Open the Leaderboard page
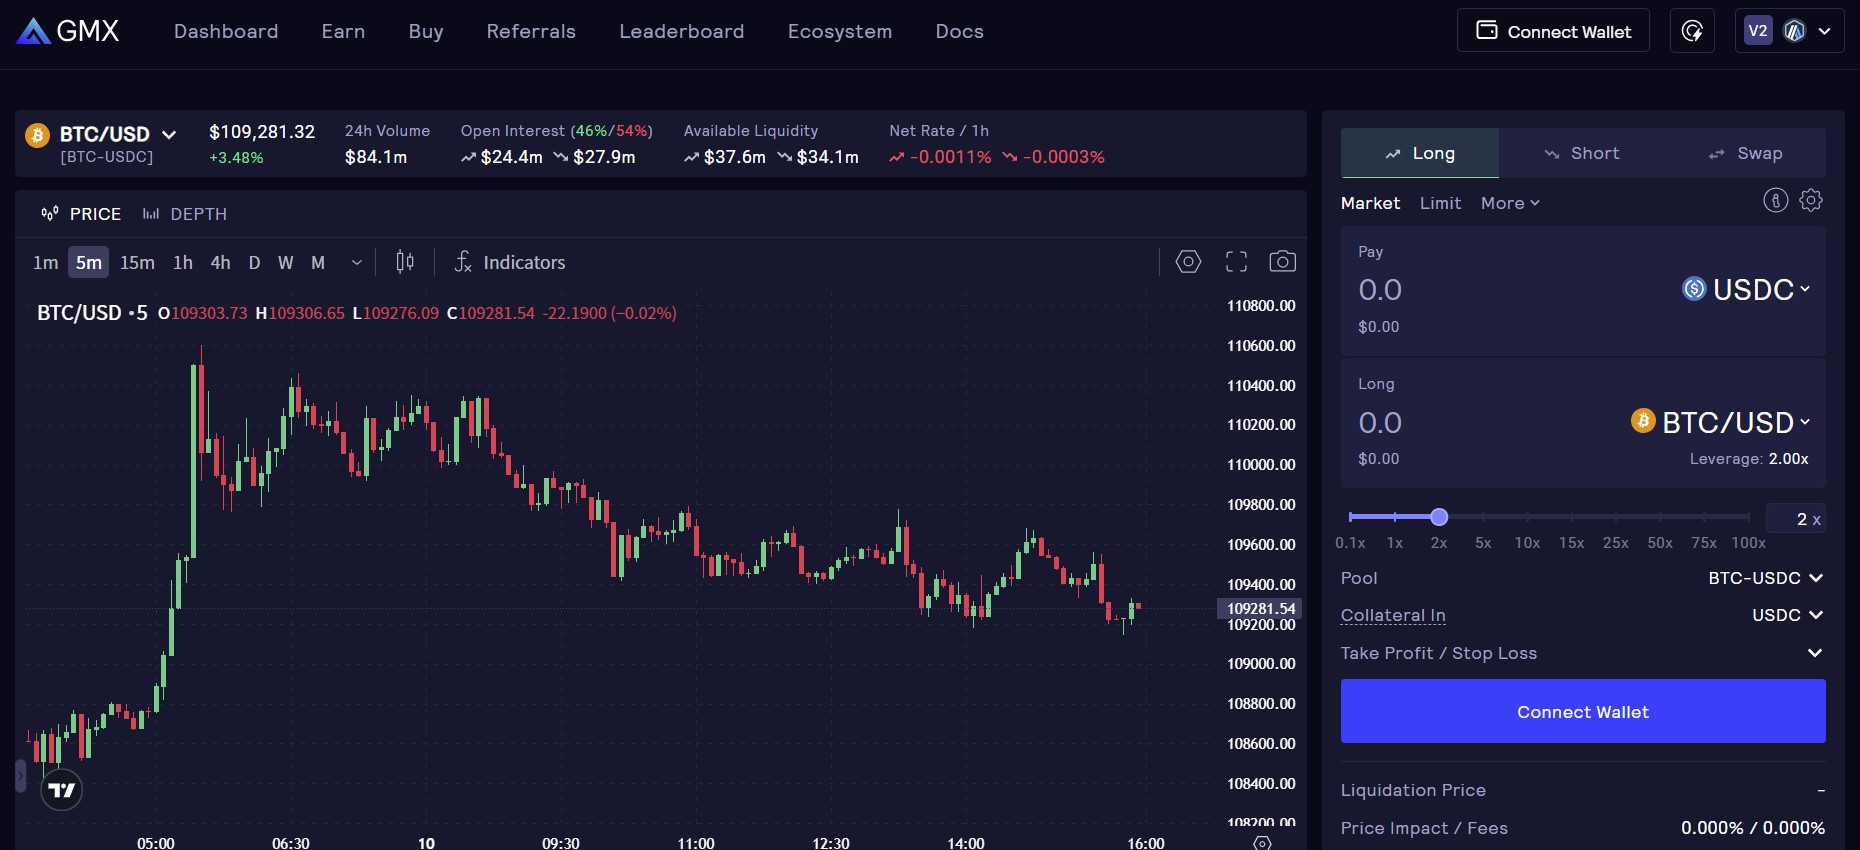 tap(682, 31)
